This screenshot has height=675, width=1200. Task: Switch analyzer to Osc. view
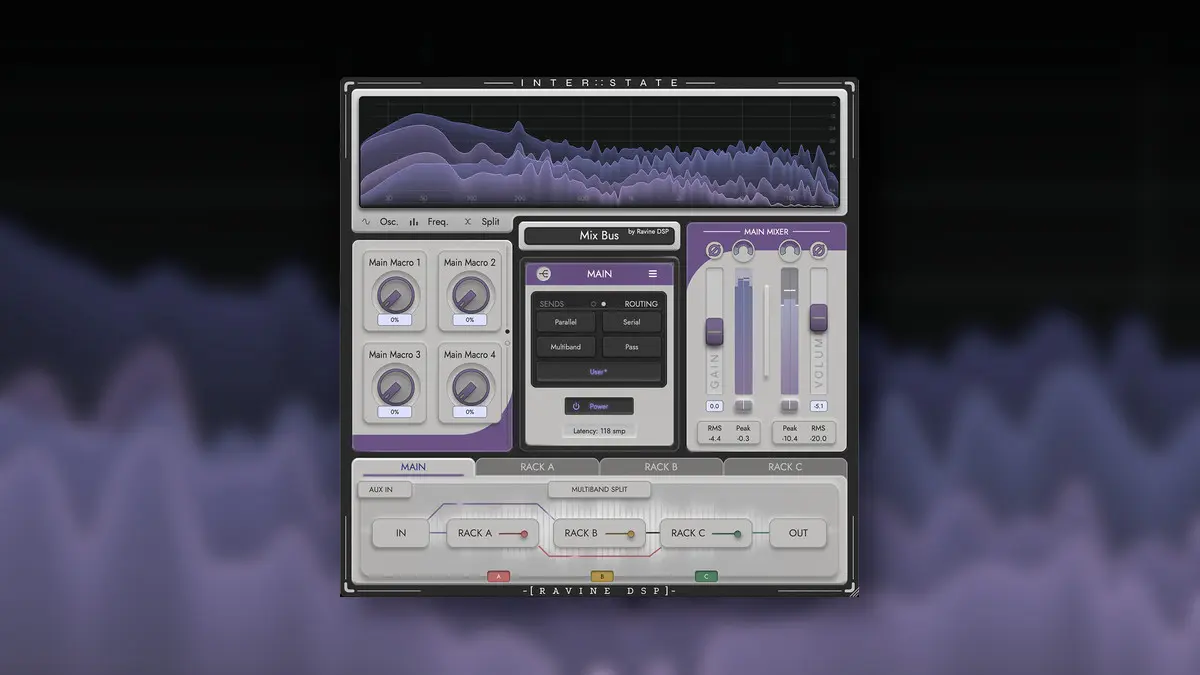point(380,222)
